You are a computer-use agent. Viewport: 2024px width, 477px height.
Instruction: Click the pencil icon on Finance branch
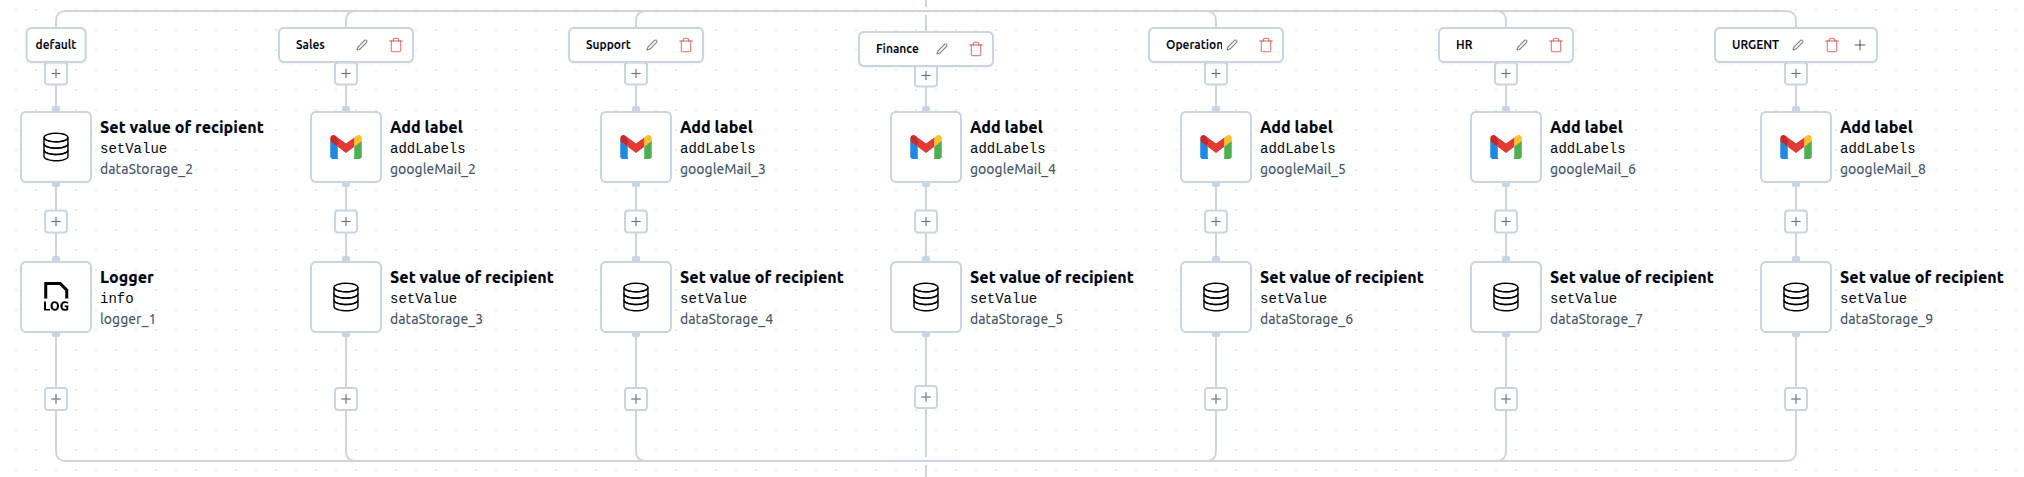(942, 49)
